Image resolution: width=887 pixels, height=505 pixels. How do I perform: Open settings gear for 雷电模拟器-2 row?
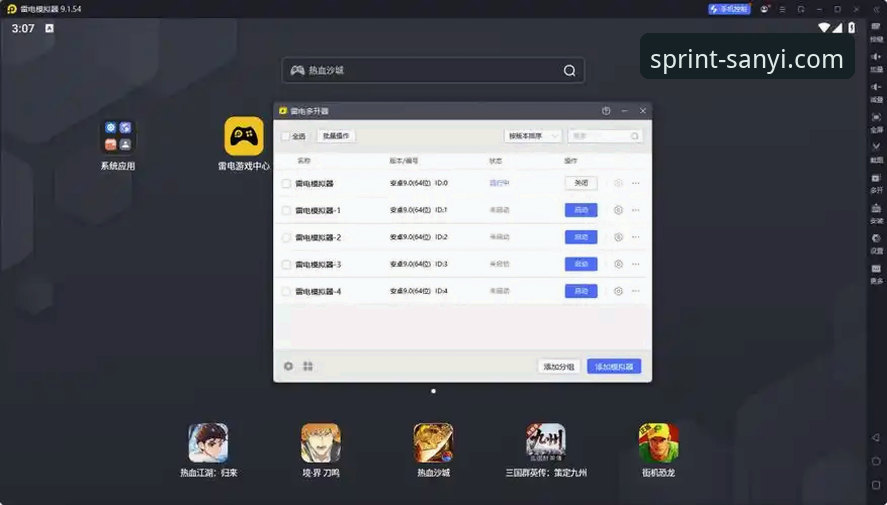pos(618,237)
